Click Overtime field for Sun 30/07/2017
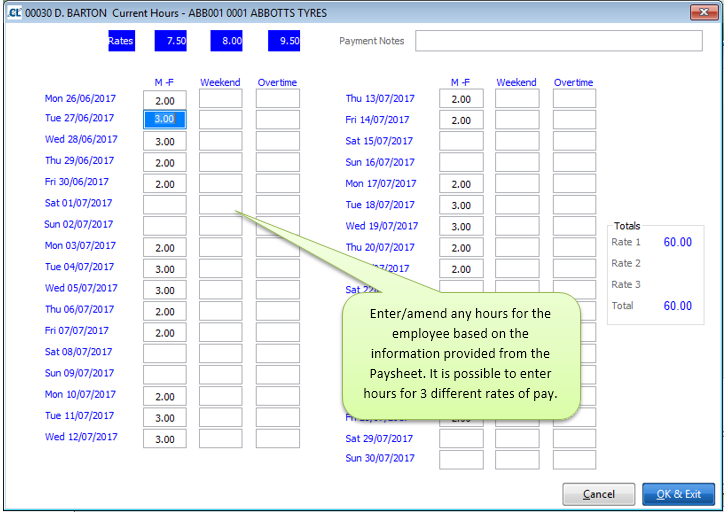 pyautogui.click(x=574, y=460)
